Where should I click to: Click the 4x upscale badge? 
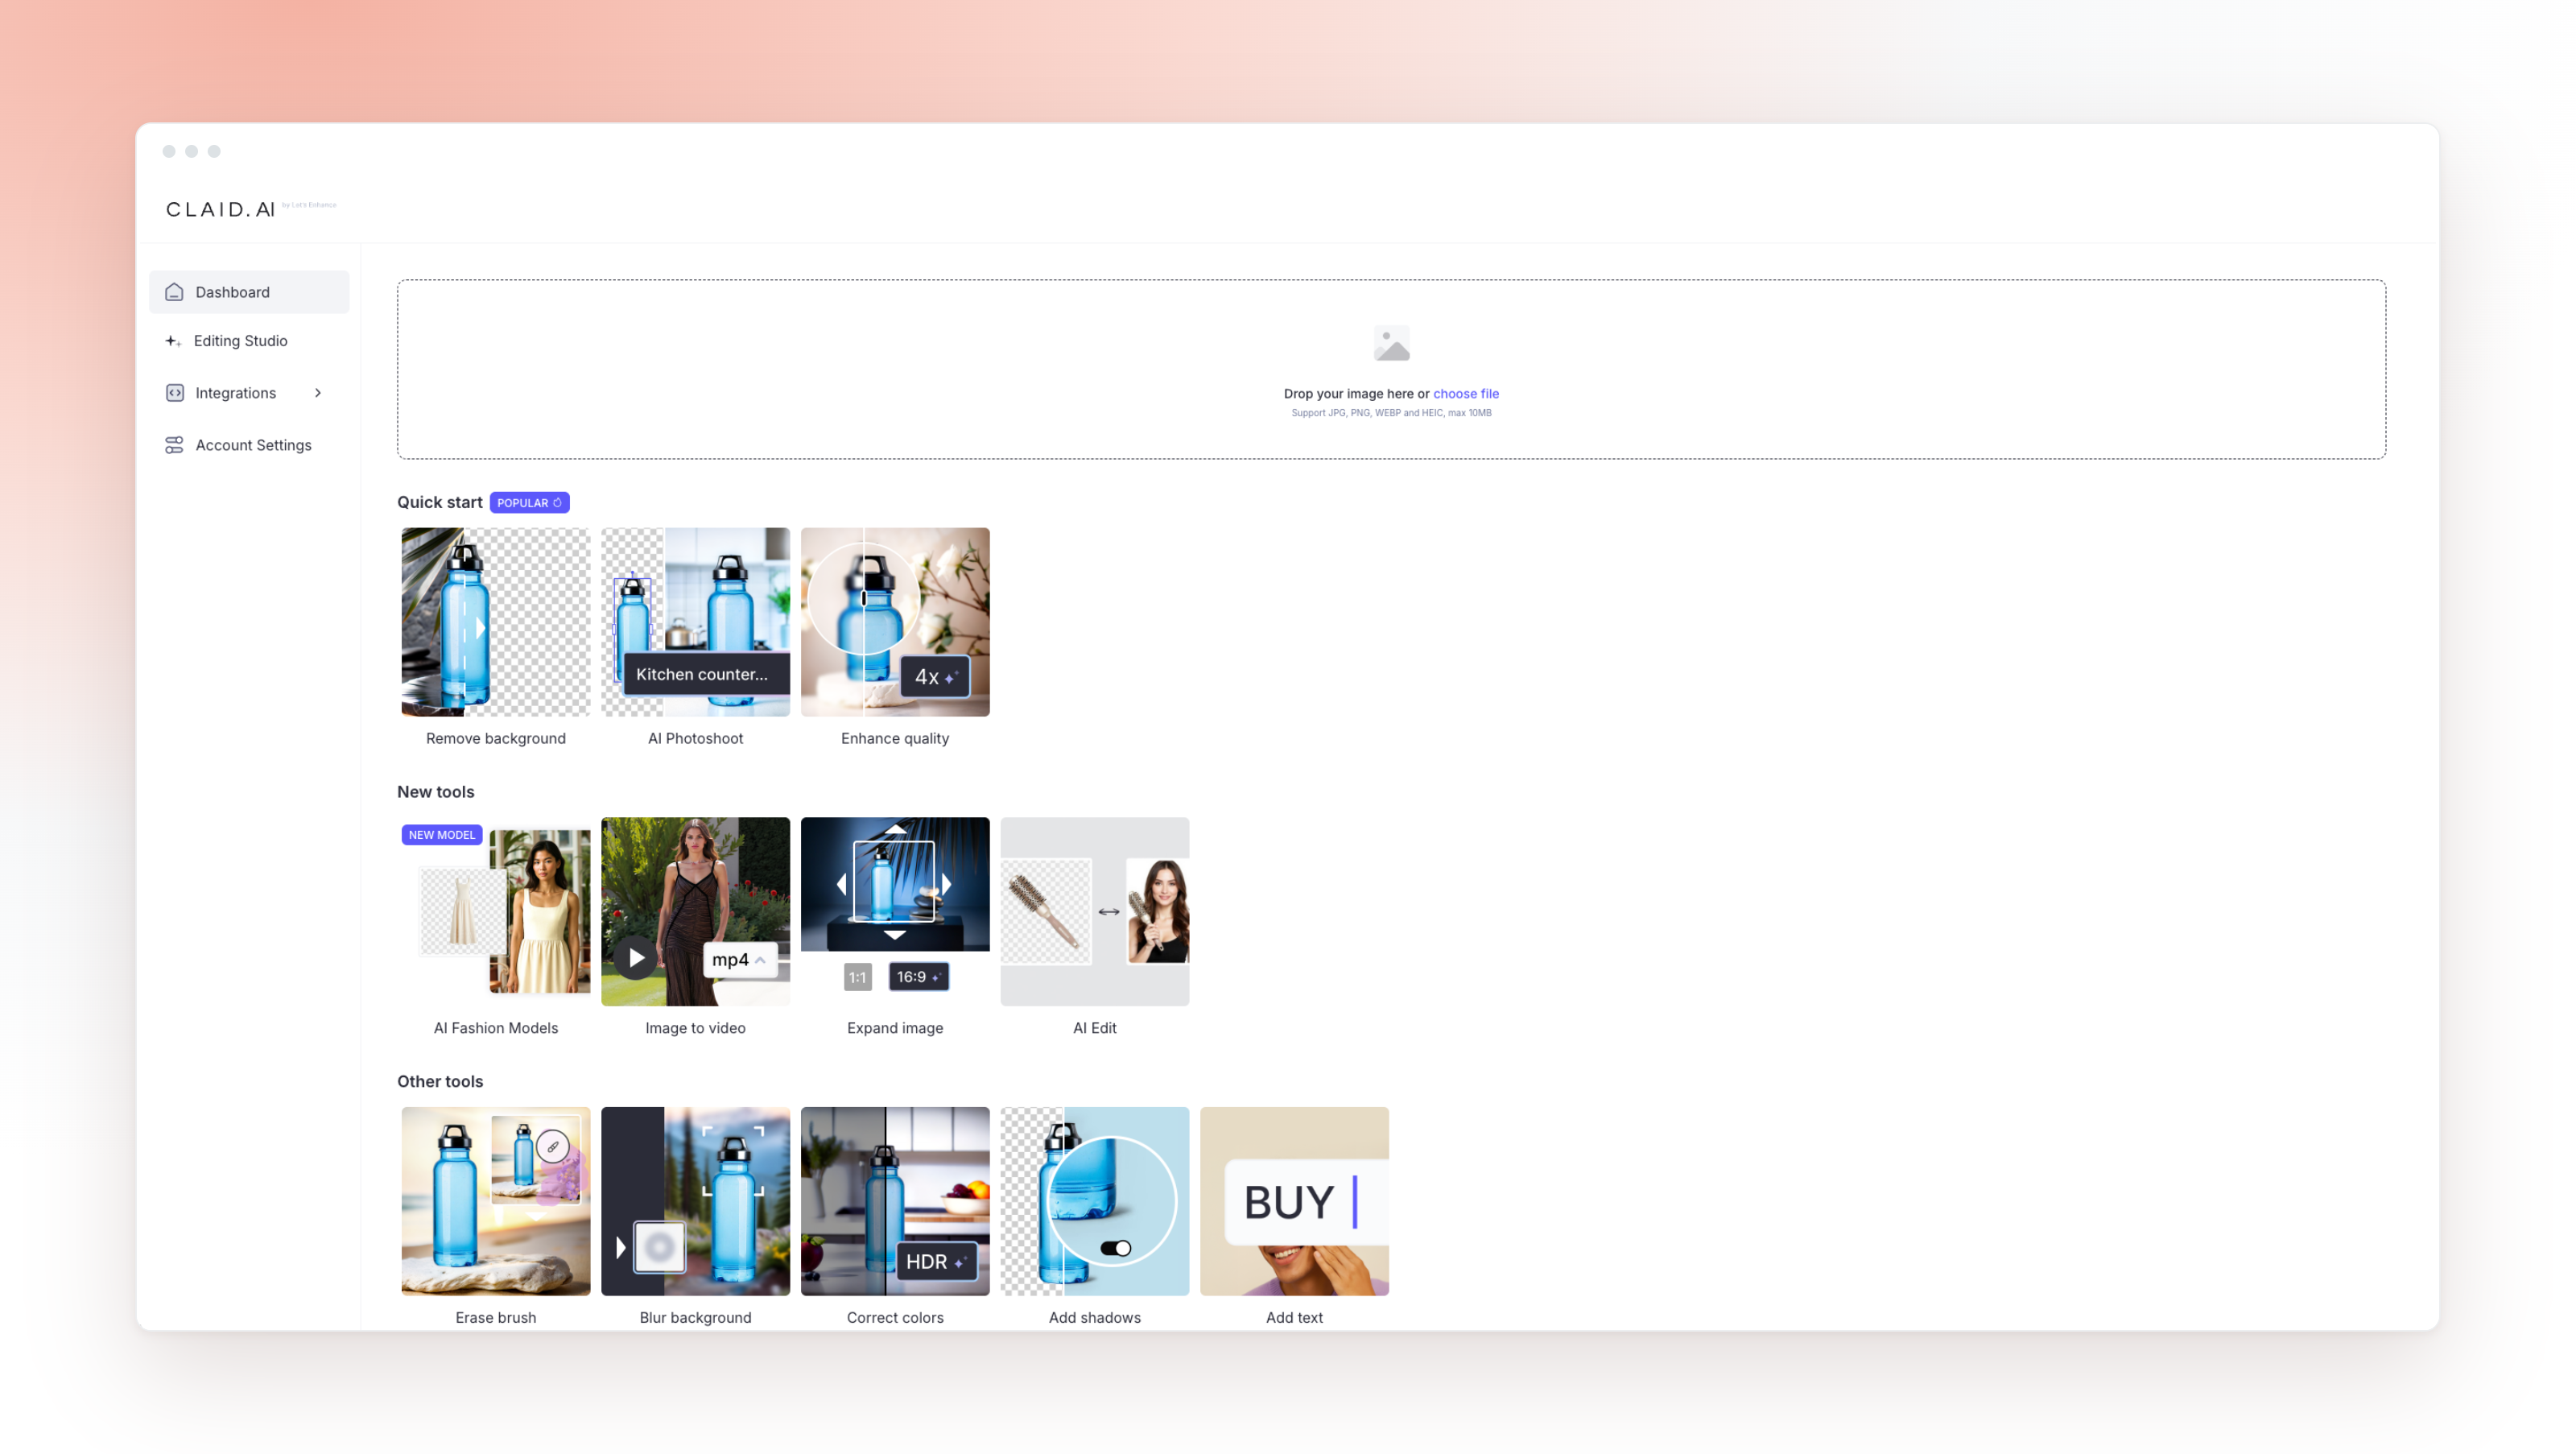tap(935, 676)
